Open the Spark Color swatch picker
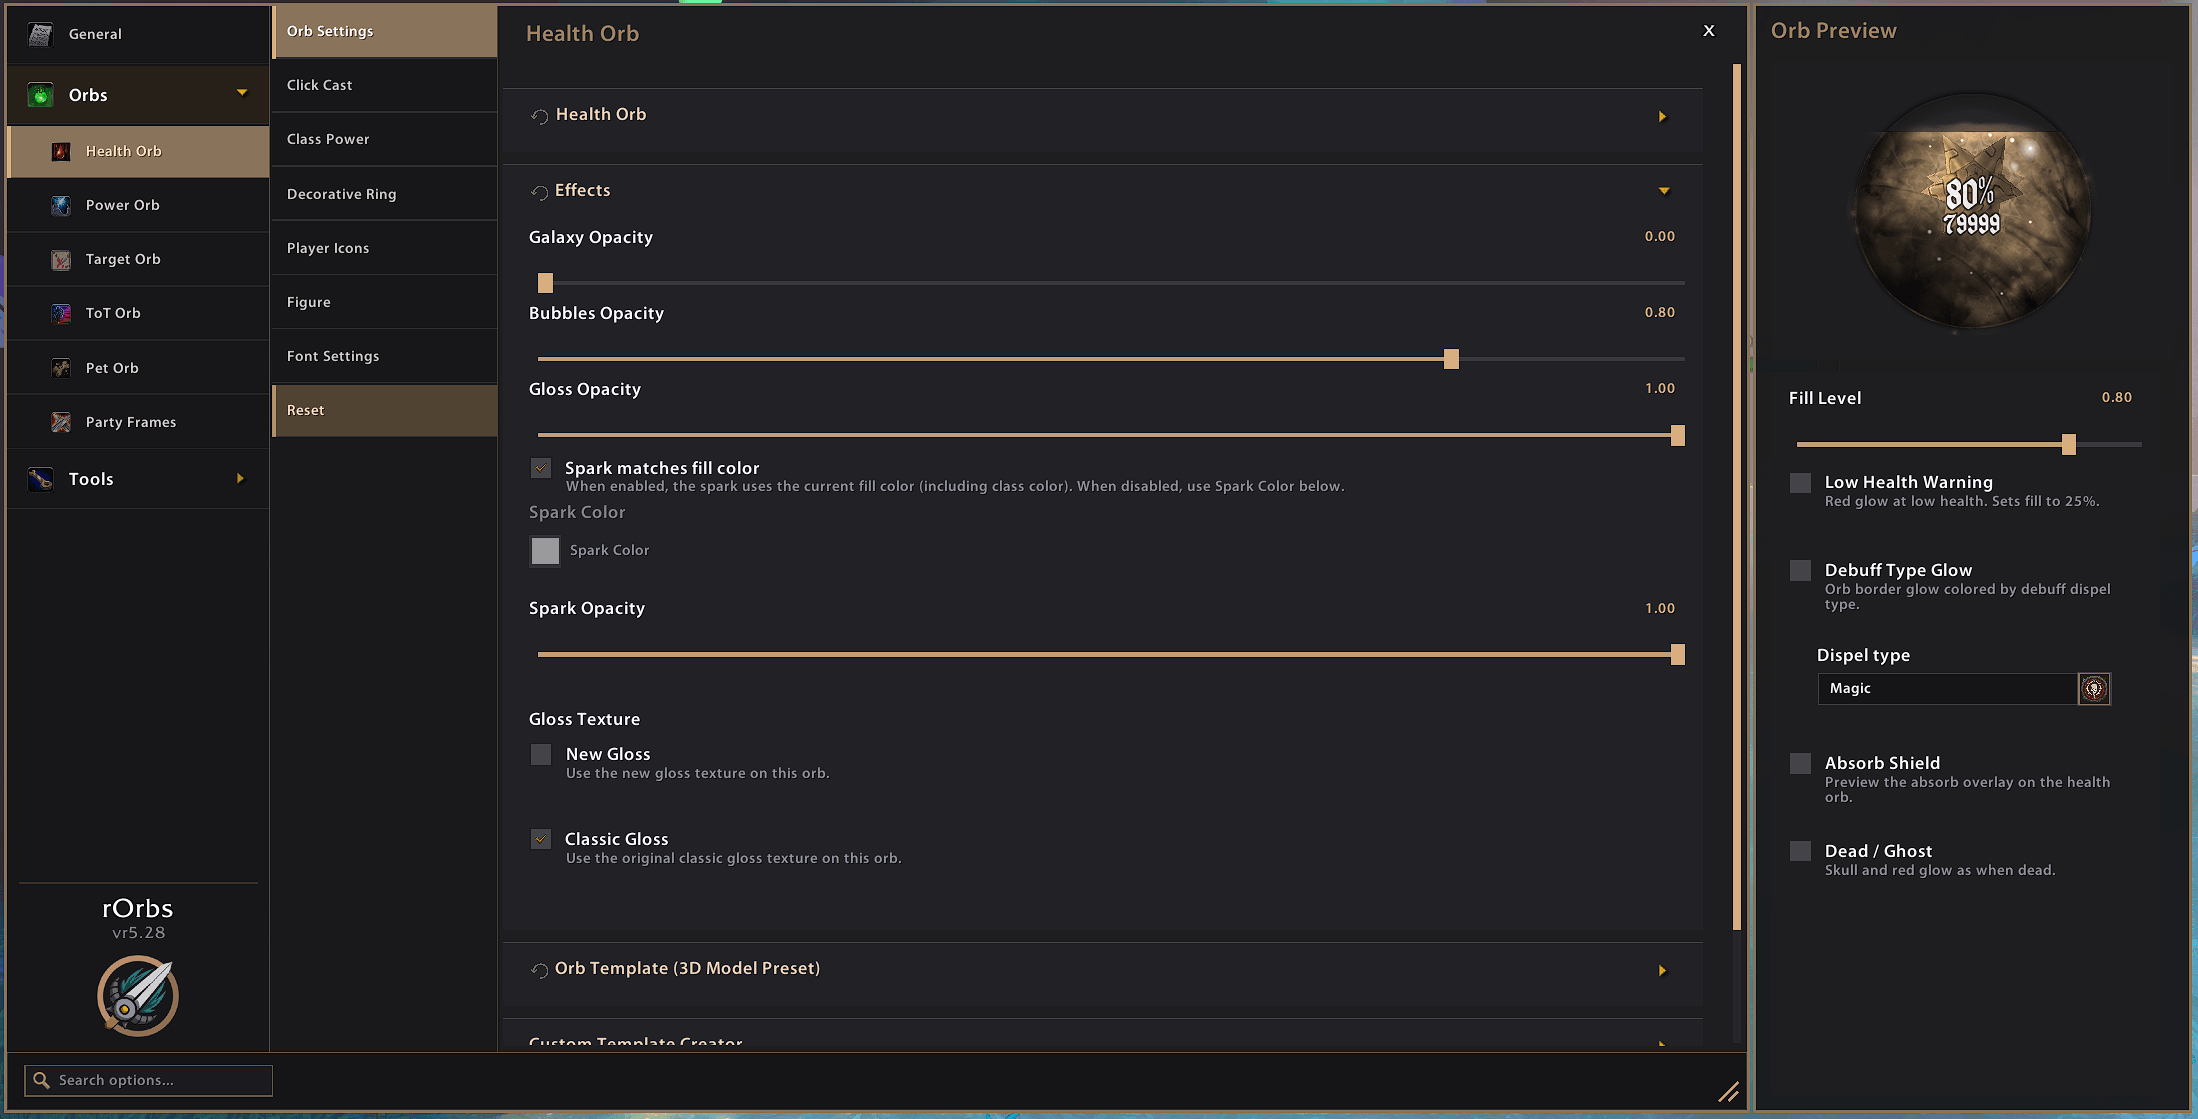 pyautogui.click(x=545, y=551)
